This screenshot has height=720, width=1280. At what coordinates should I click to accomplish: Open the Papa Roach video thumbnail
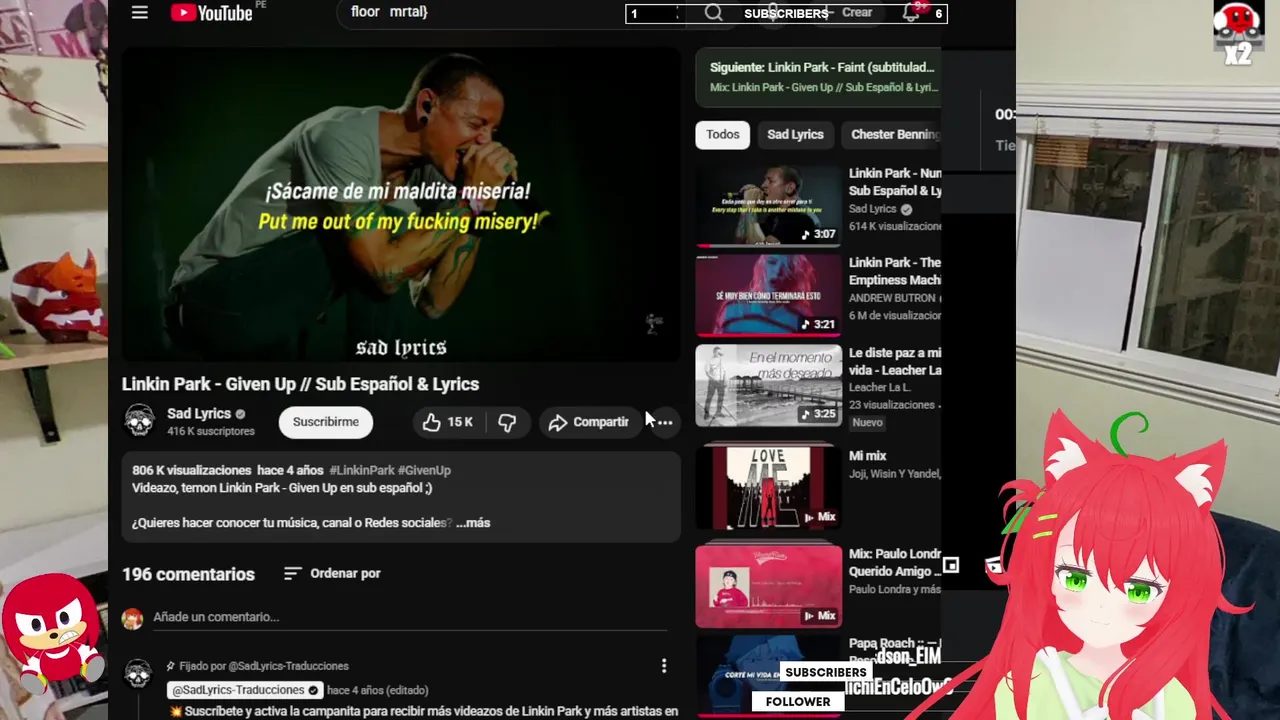(769, 676)
